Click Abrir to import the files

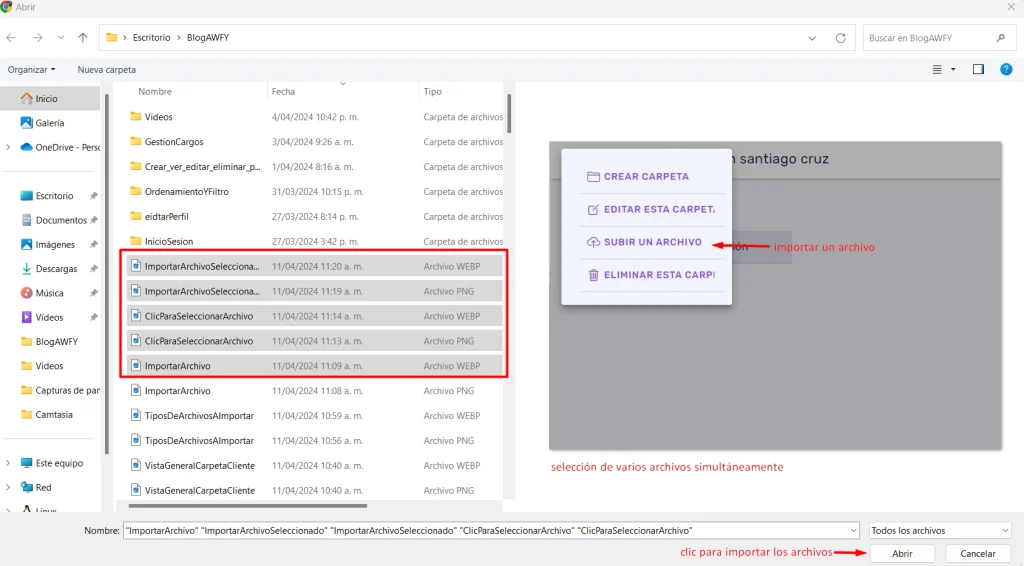click(x=902, y=554)
